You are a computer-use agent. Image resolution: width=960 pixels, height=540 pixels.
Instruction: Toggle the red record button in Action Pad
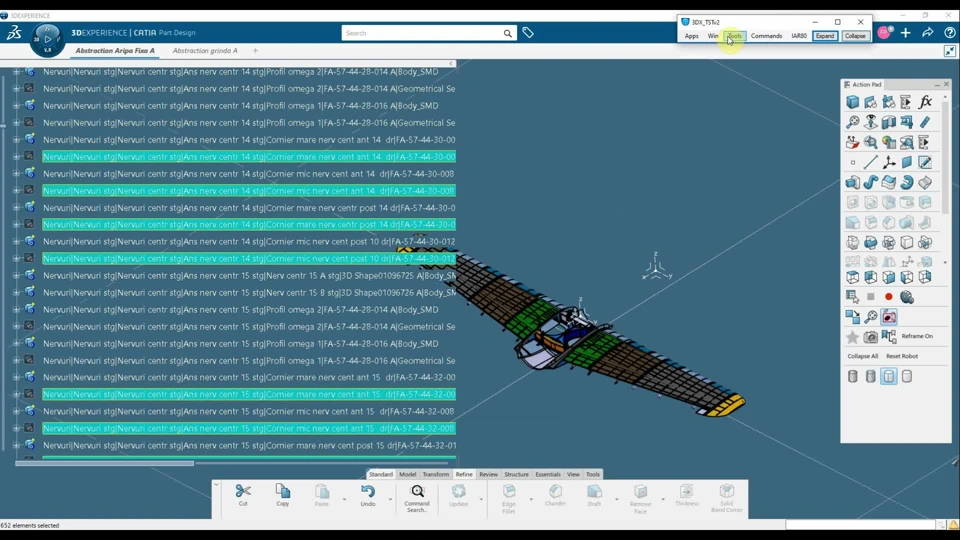(889, 297)
